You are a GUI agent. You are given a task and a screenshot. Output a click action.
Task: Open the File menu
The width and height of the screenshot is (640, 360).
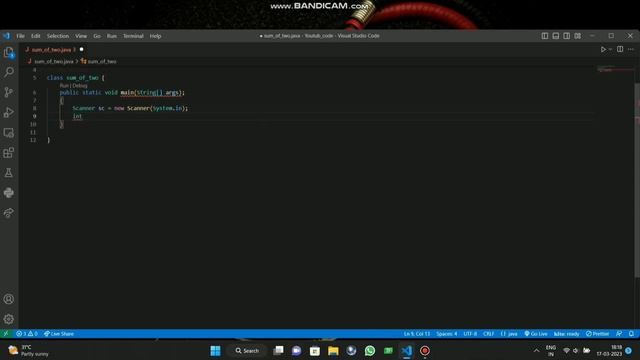pos(20,36)
